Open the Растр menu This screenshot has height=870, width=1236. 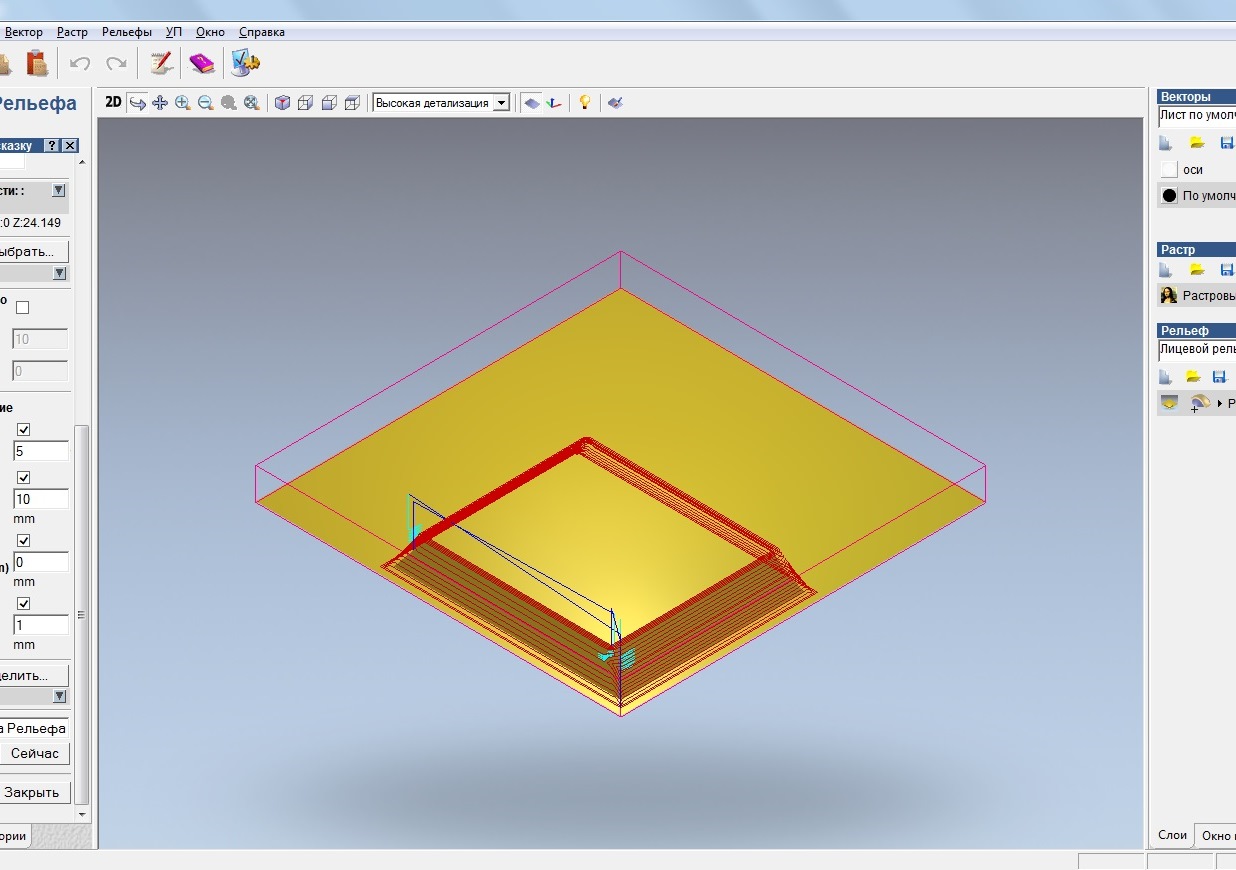(72, 32)
